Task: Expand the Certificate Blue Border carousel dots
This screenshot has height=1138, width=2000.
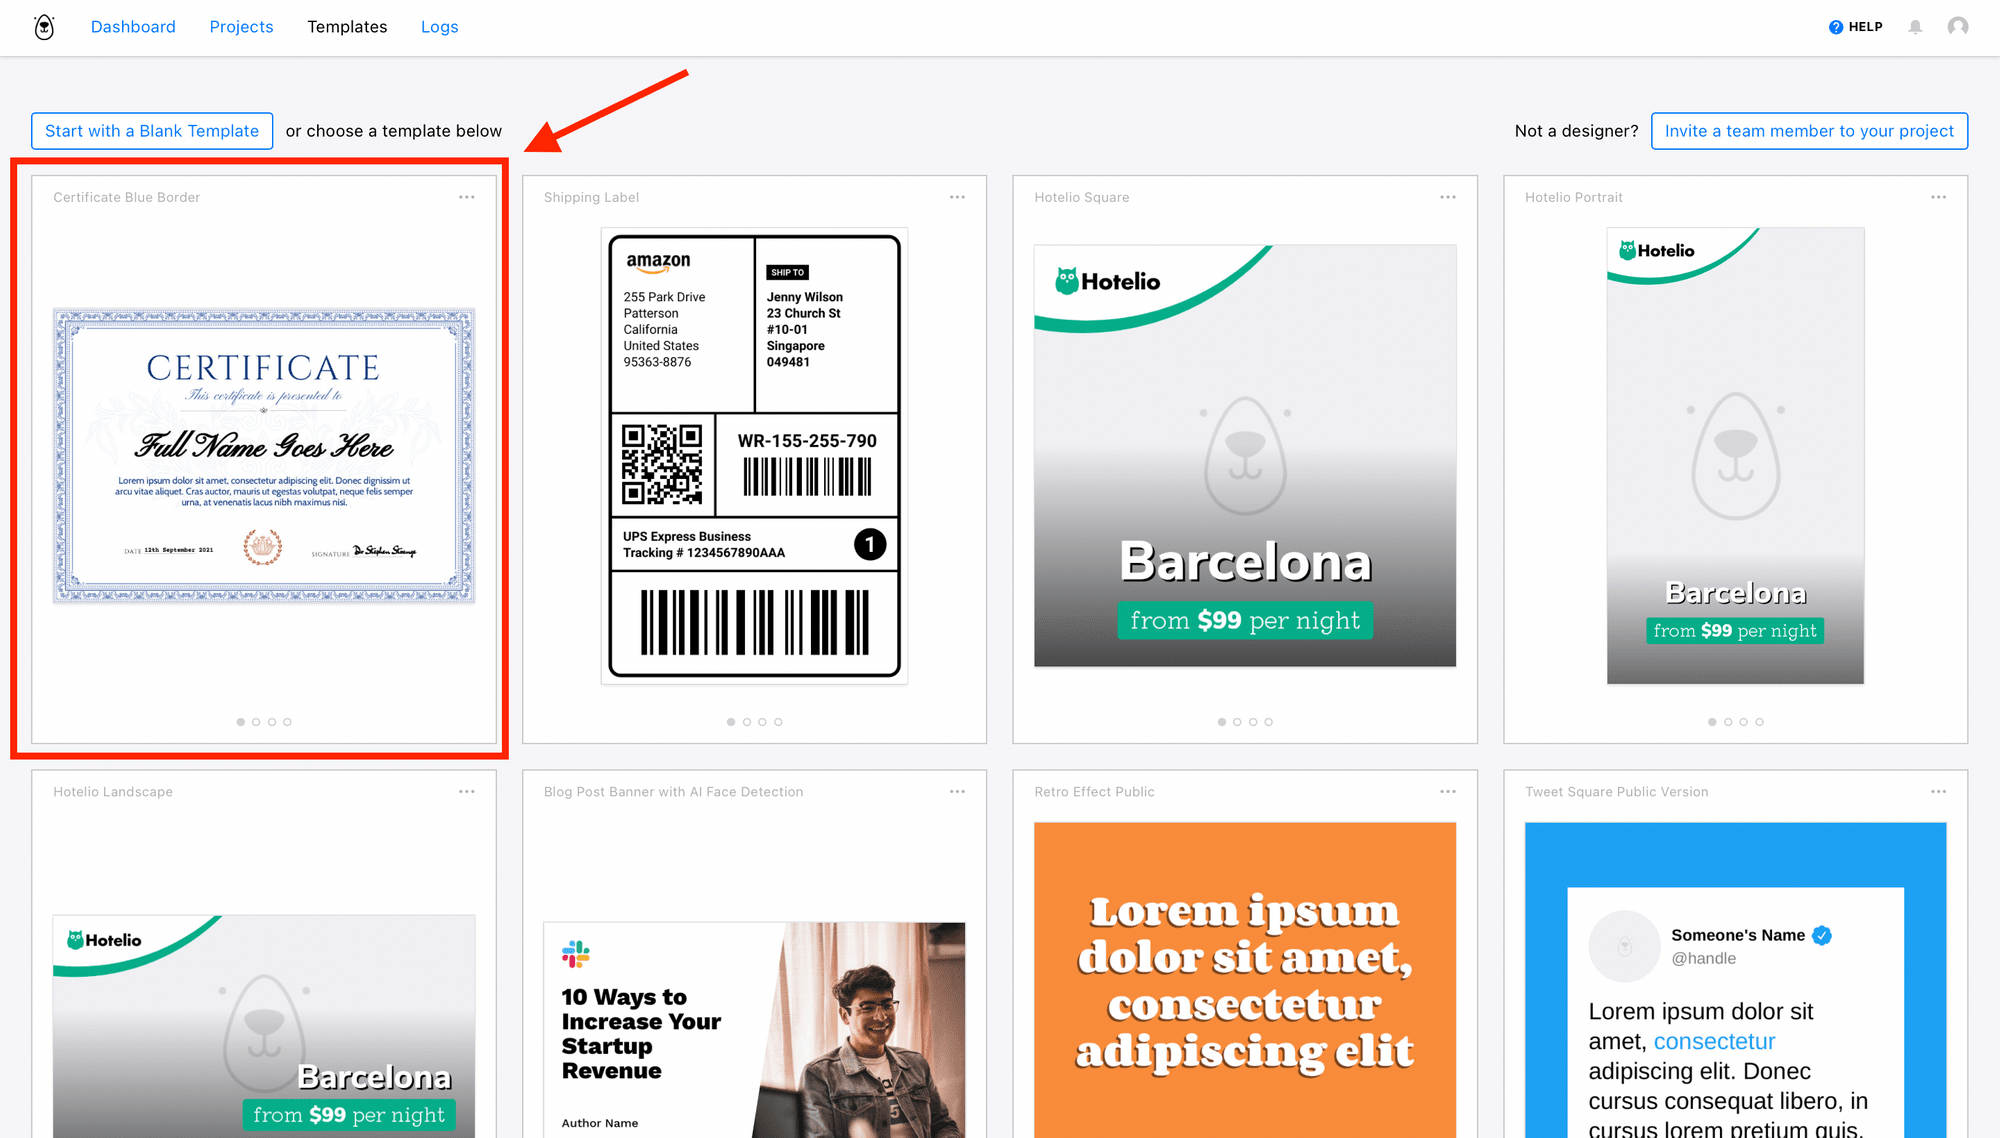Action: point(265,722)
